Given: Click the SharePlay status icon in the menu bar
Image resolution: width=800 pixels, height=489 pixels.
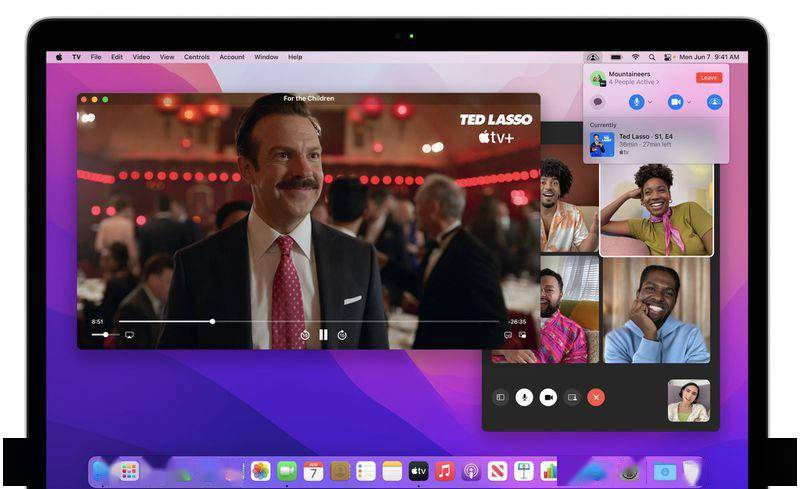Looking at the screenshot, I should pyautogui.click(x=592, y=57).
